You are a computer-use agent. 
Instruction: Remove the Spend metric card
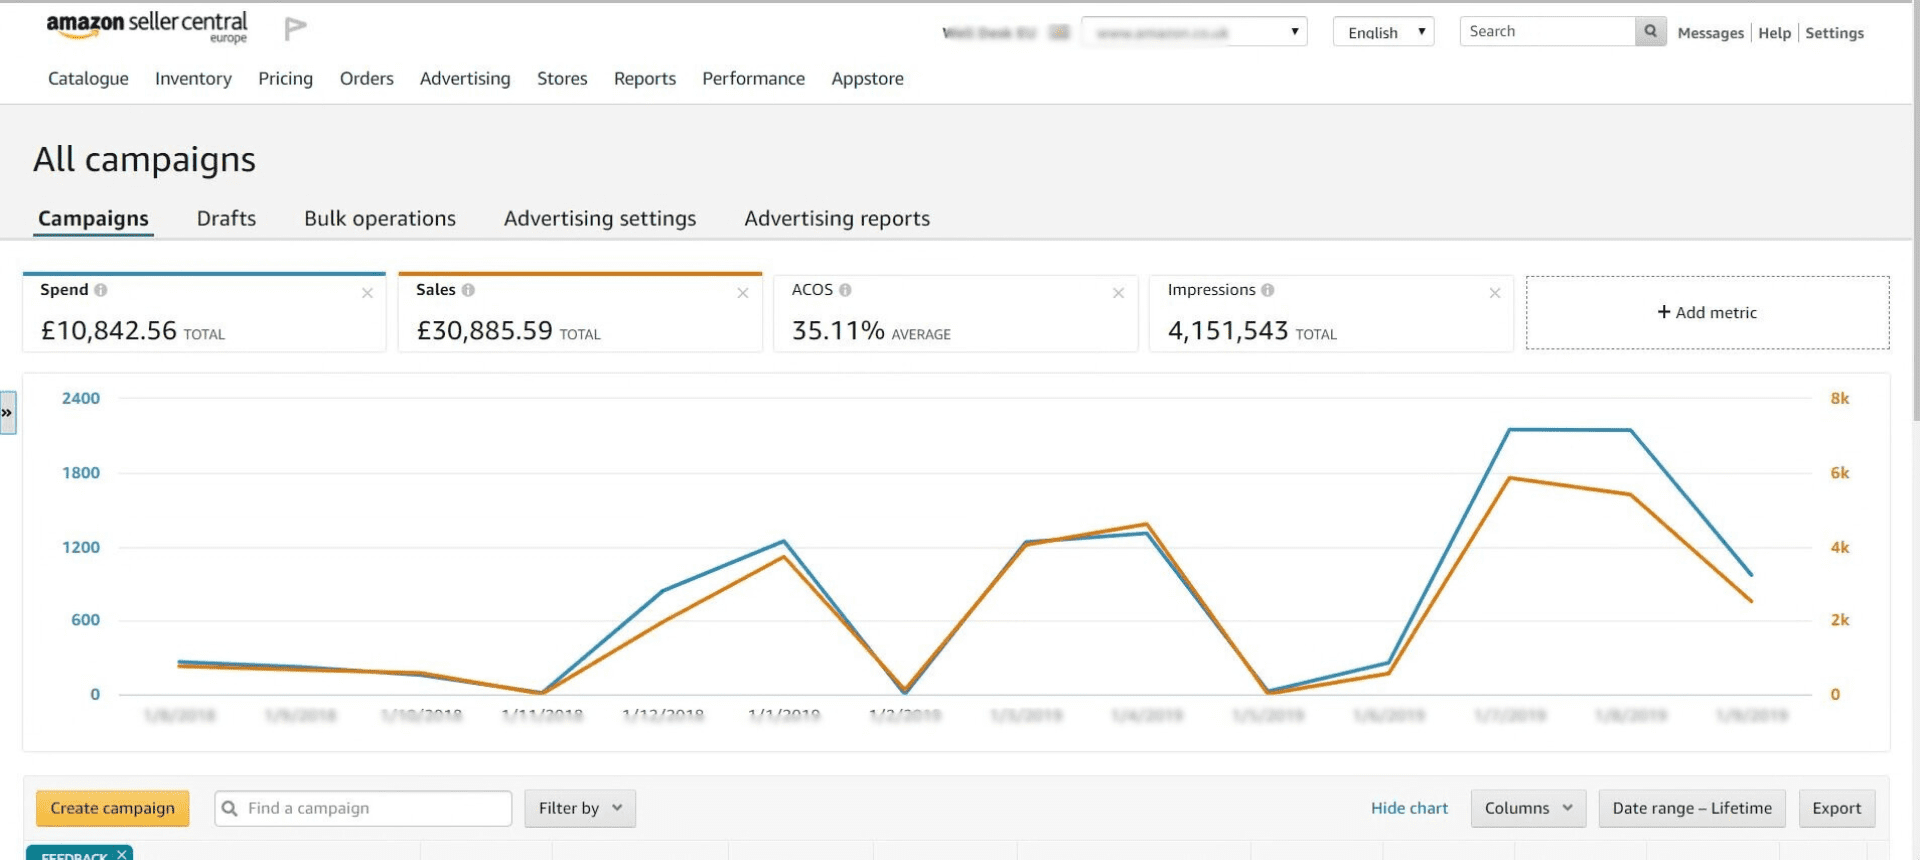[367, 293]
